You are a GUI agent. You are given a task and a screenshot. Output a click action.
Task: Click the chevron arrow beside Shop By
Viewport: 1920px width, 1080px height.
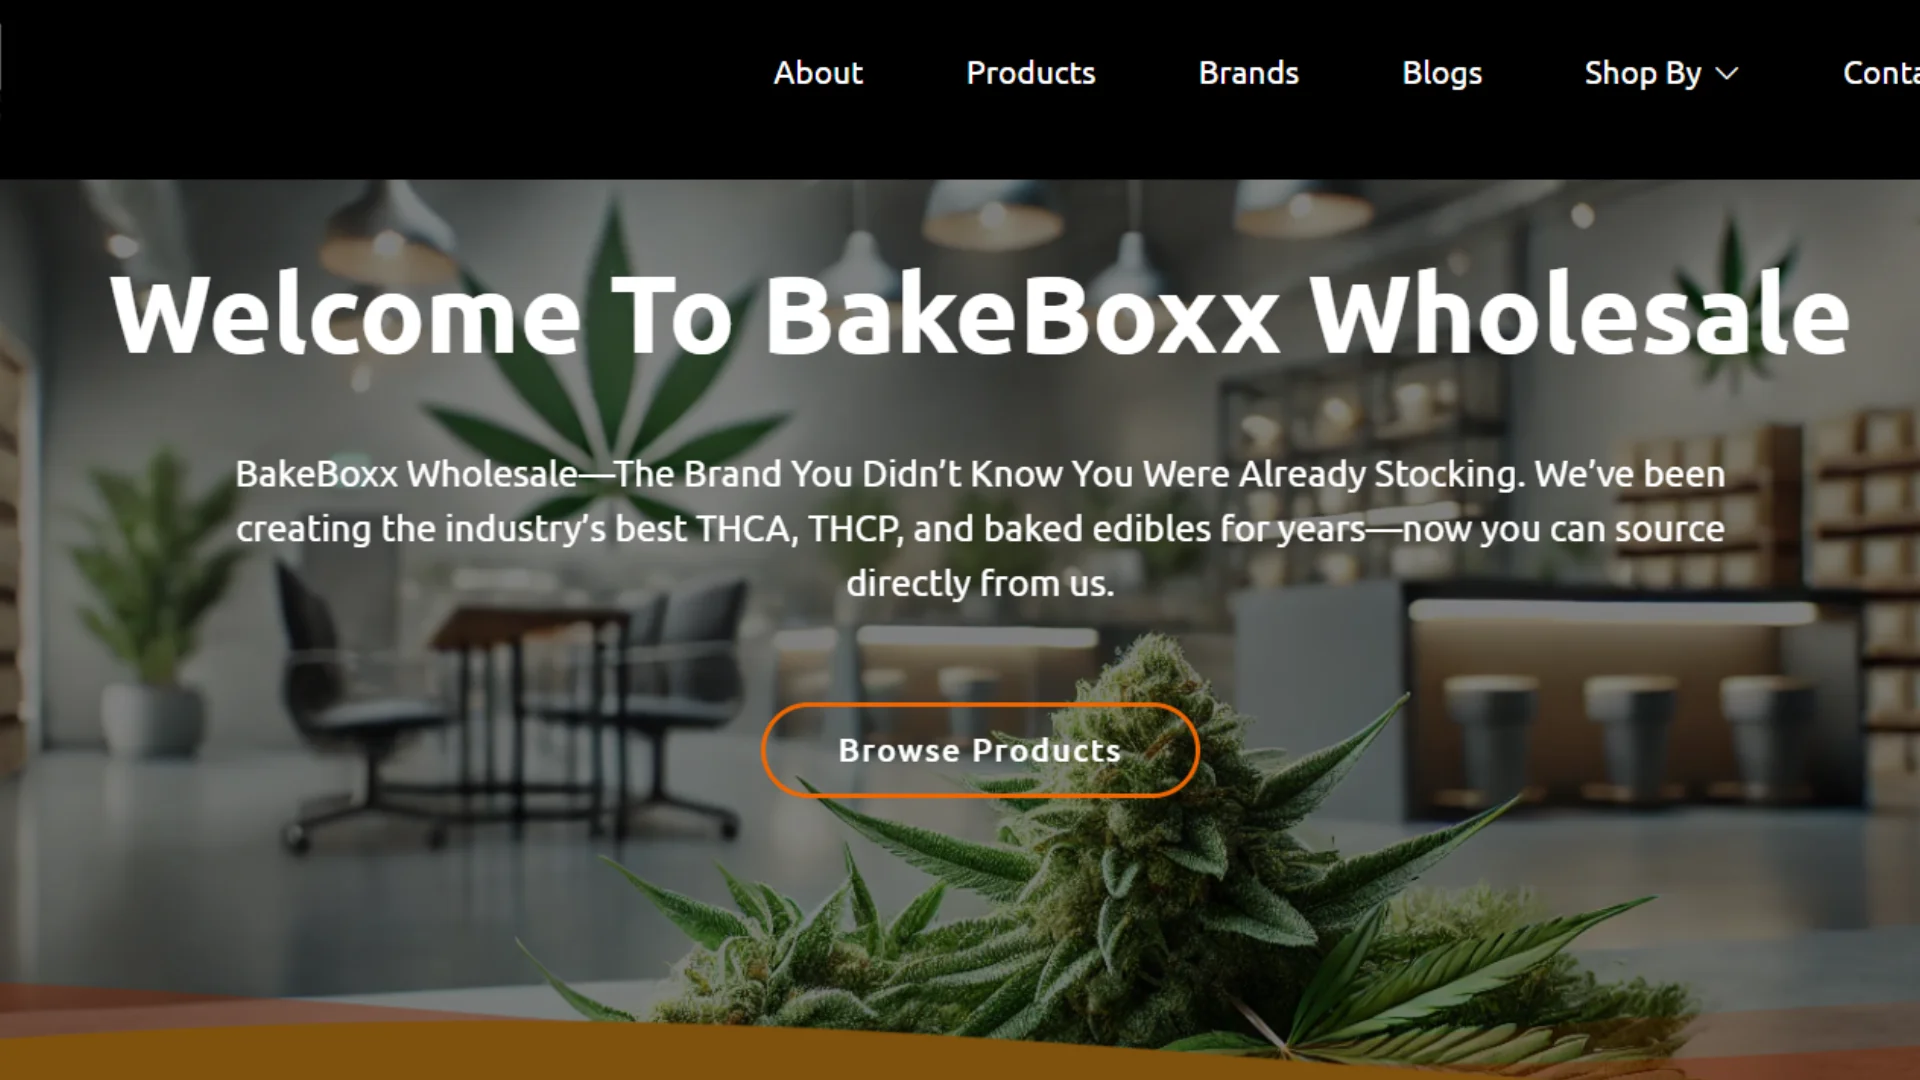click(x=1727, y=74)
